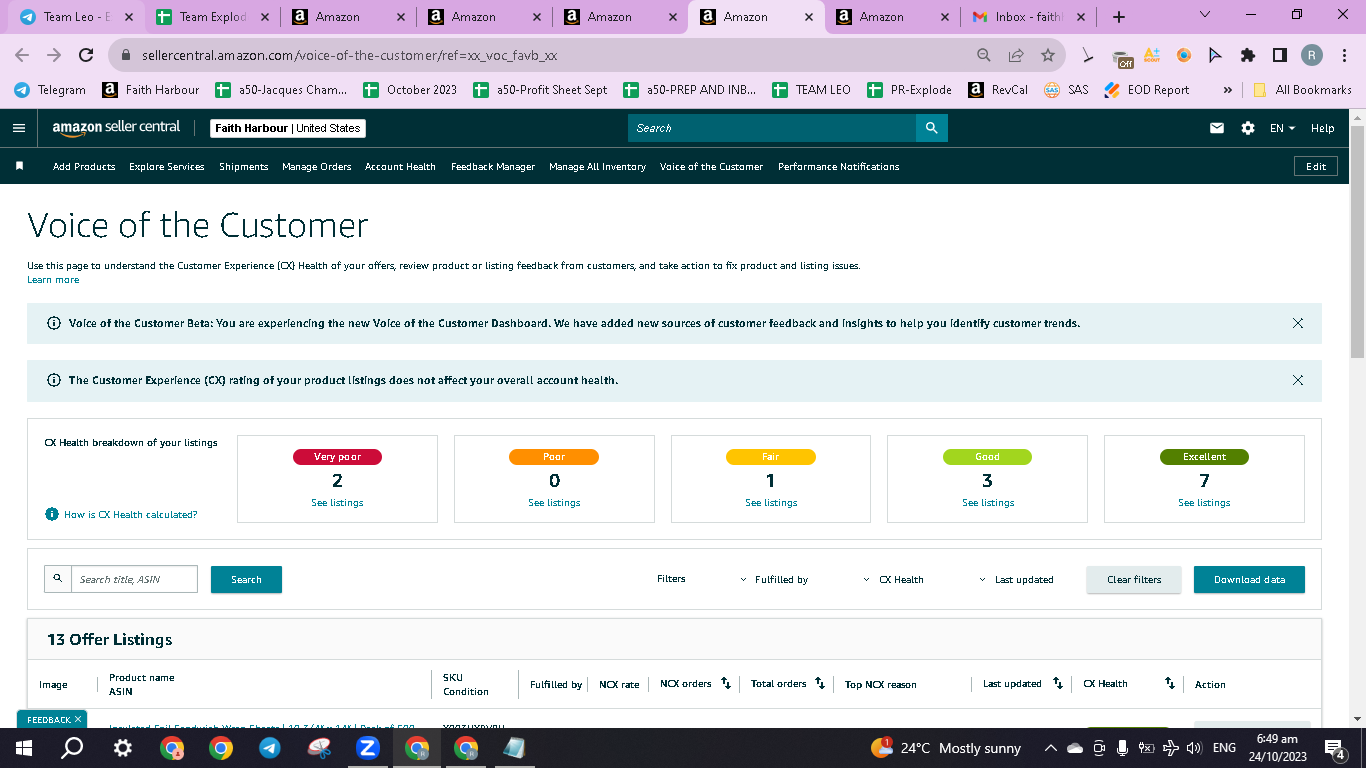The image size is (1366, 768).
Task: Open the Chrome tab search dropdown arrow
Action: click(x=1204, y=15)
